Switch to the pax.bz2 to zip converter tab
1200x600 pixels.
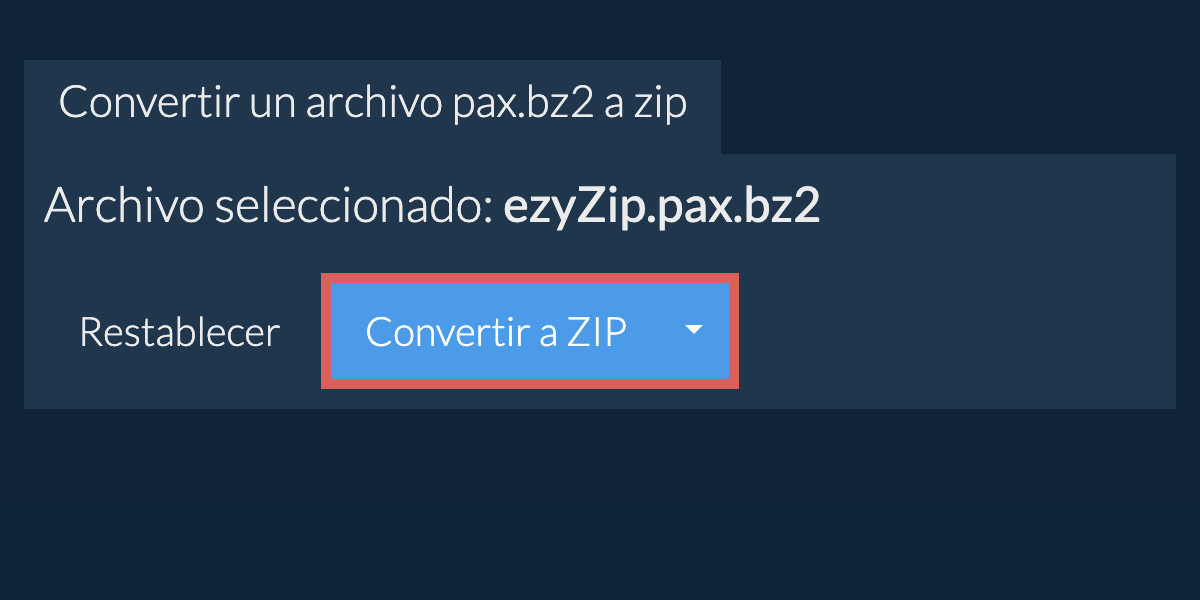372,104
